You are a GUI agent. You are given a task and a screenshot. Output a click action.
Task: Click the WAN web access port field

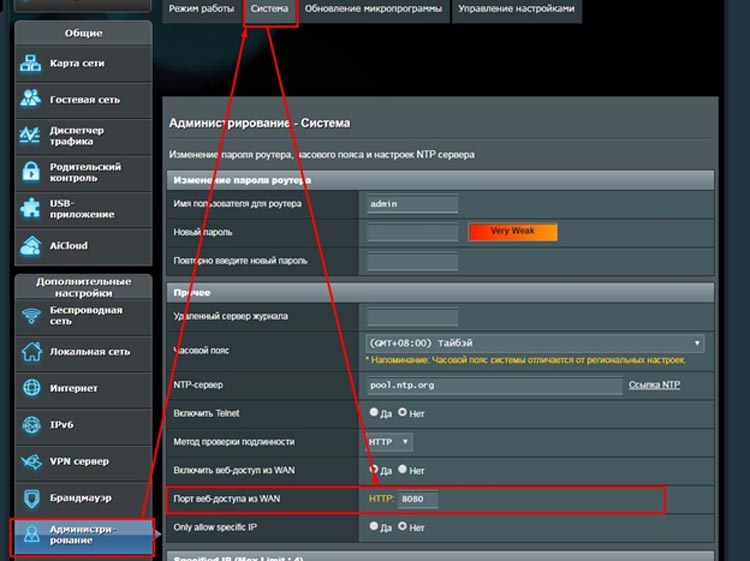(x=417, y=499)
